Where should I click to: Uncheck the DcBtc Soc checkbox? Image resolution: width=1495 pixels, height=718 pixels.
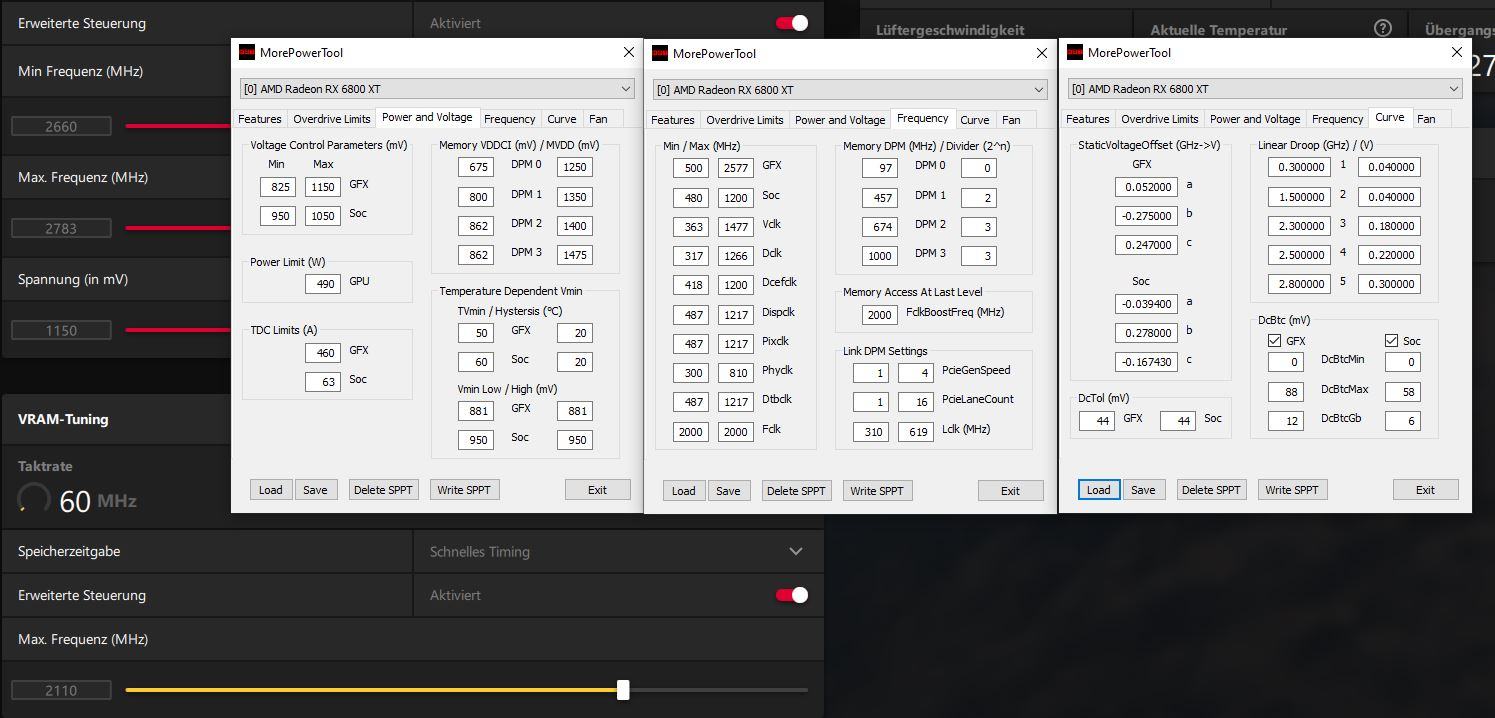point(1391,341)
